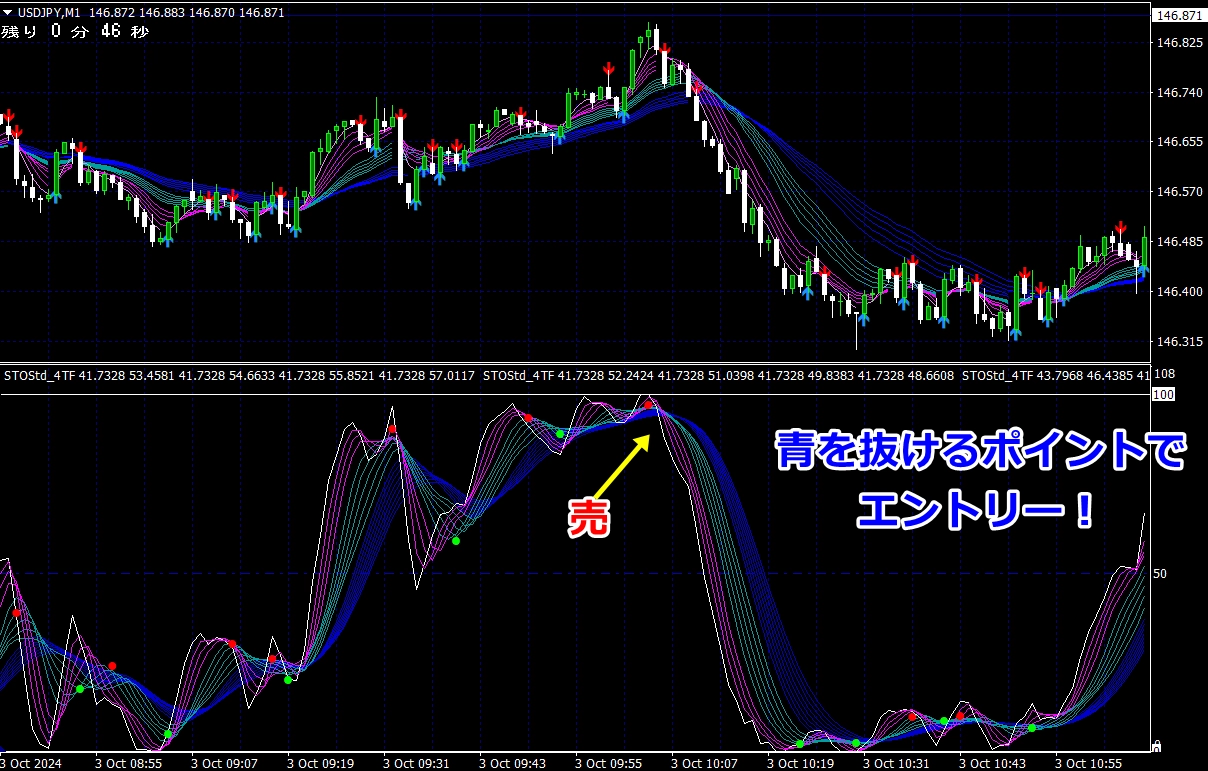Open the chart dropdown triangle beside USDJPY,M1
This screenshot has height=771, width=1208.
[9, 13]
